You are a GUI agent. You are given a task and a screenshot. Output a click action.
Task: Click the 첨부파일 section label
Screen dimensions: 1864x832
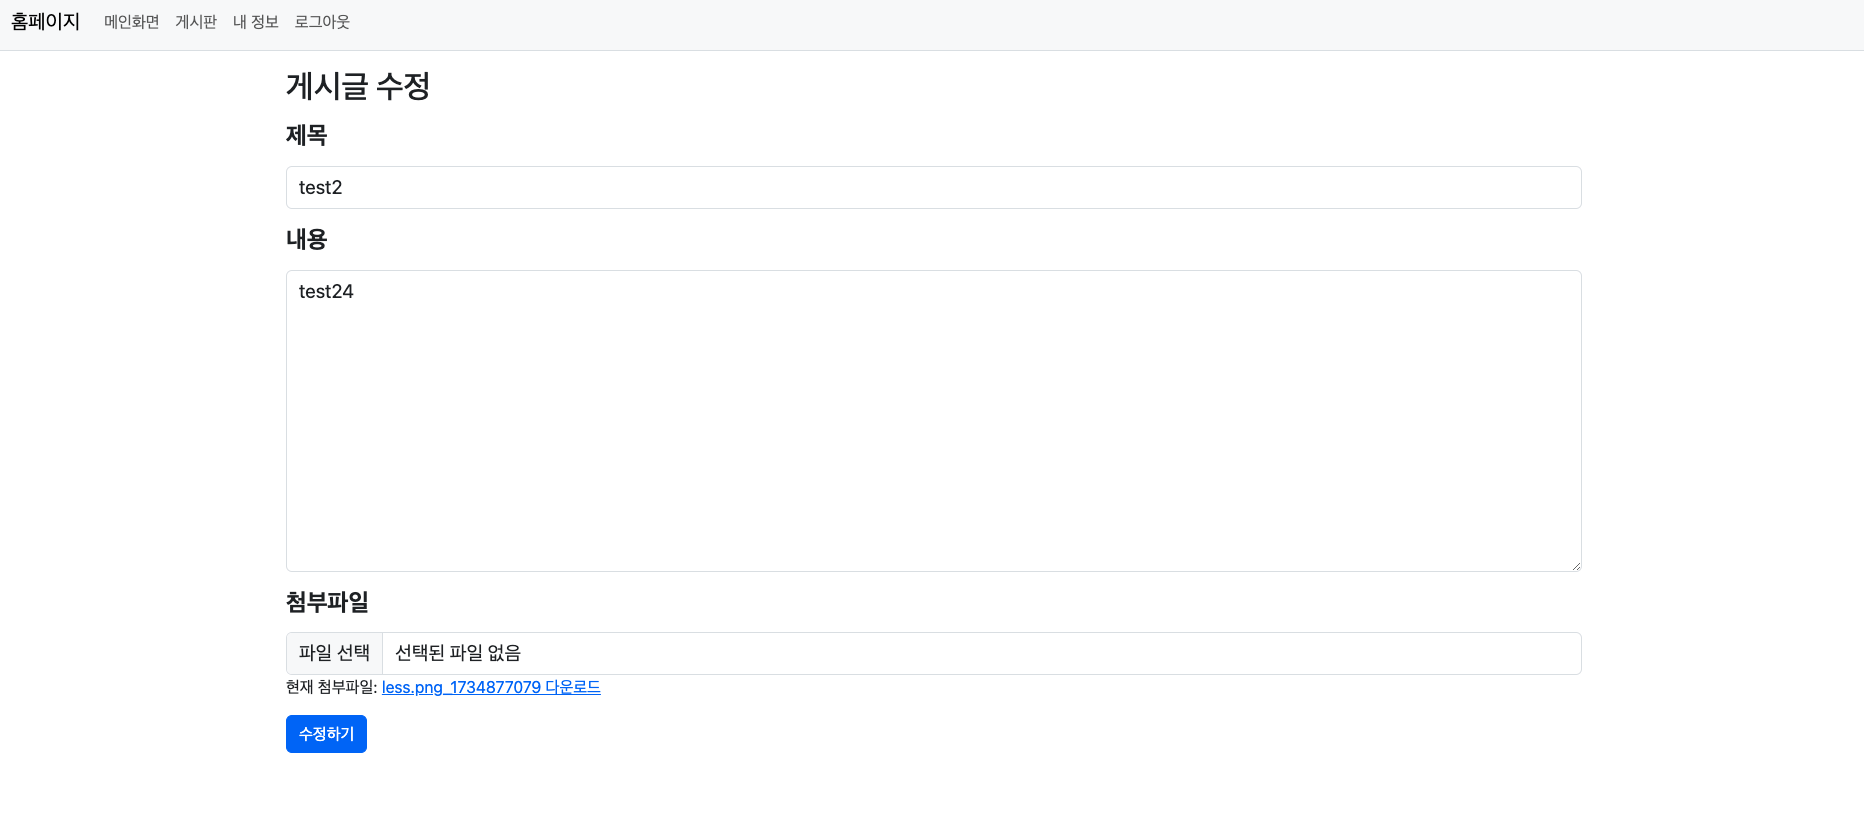327,602
